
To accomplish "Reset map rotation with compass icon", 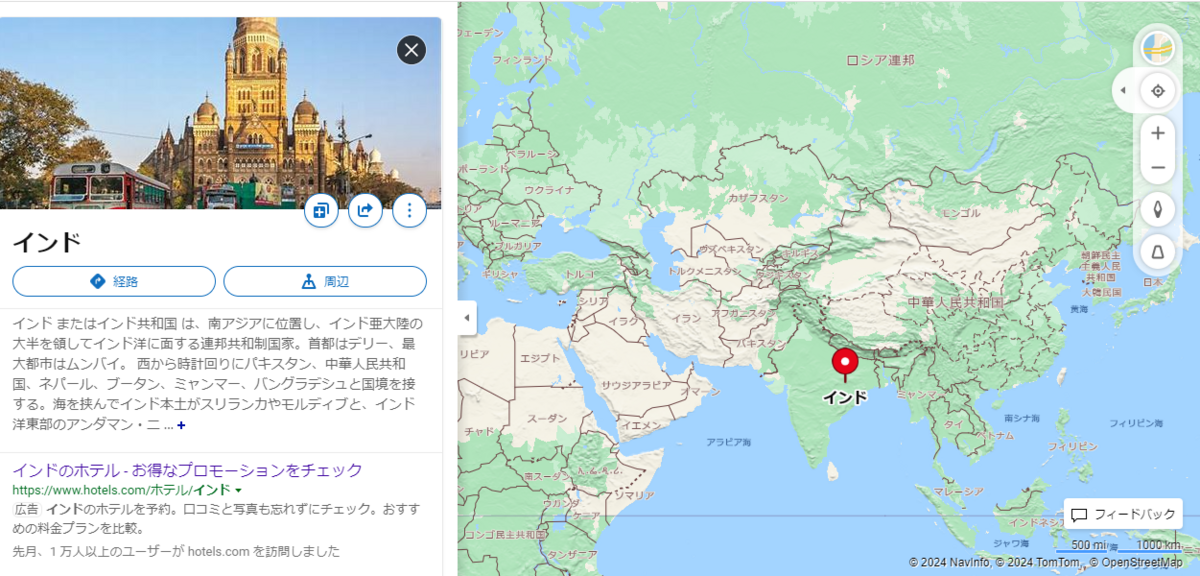I will click(1158, 210).
